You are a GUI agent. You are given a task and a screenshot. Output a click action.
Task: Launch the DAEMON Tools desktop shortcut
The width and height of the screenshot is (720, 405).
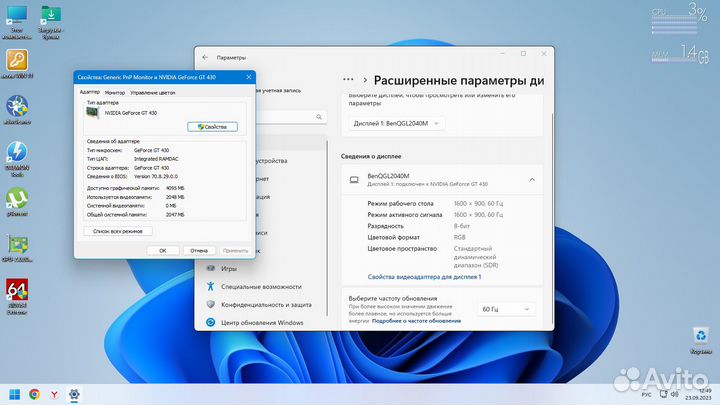click(x=17, y=159)
